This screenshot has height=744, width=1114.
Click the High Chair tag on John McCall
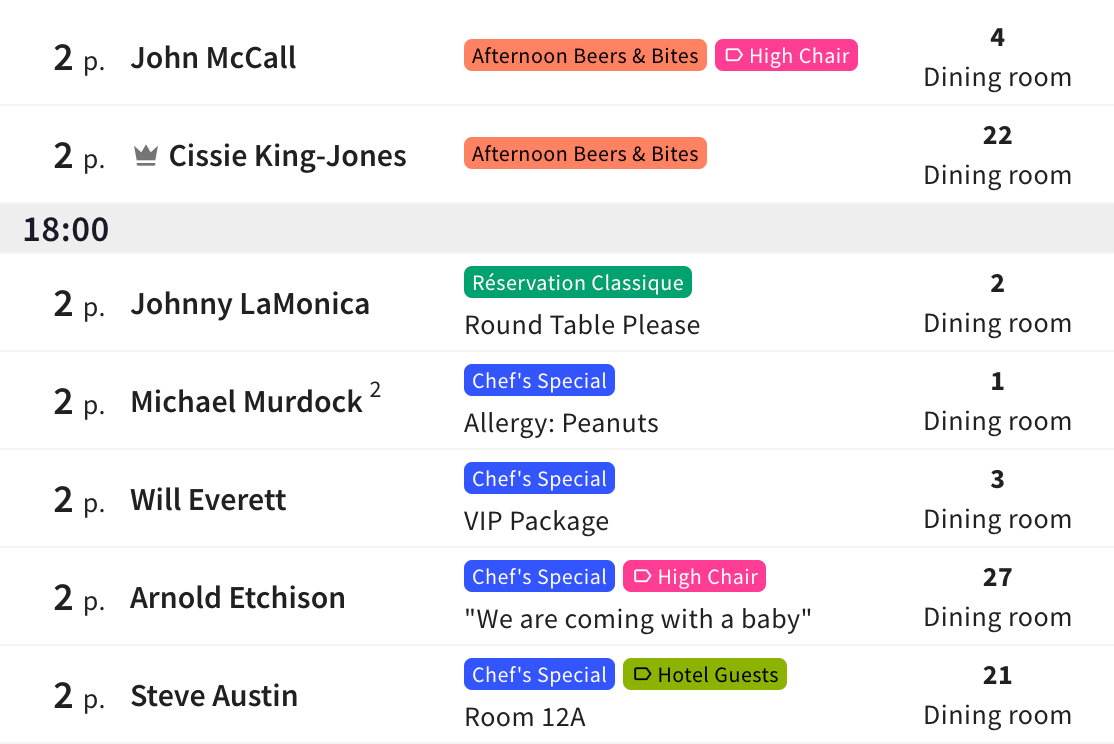click(786, 56)
